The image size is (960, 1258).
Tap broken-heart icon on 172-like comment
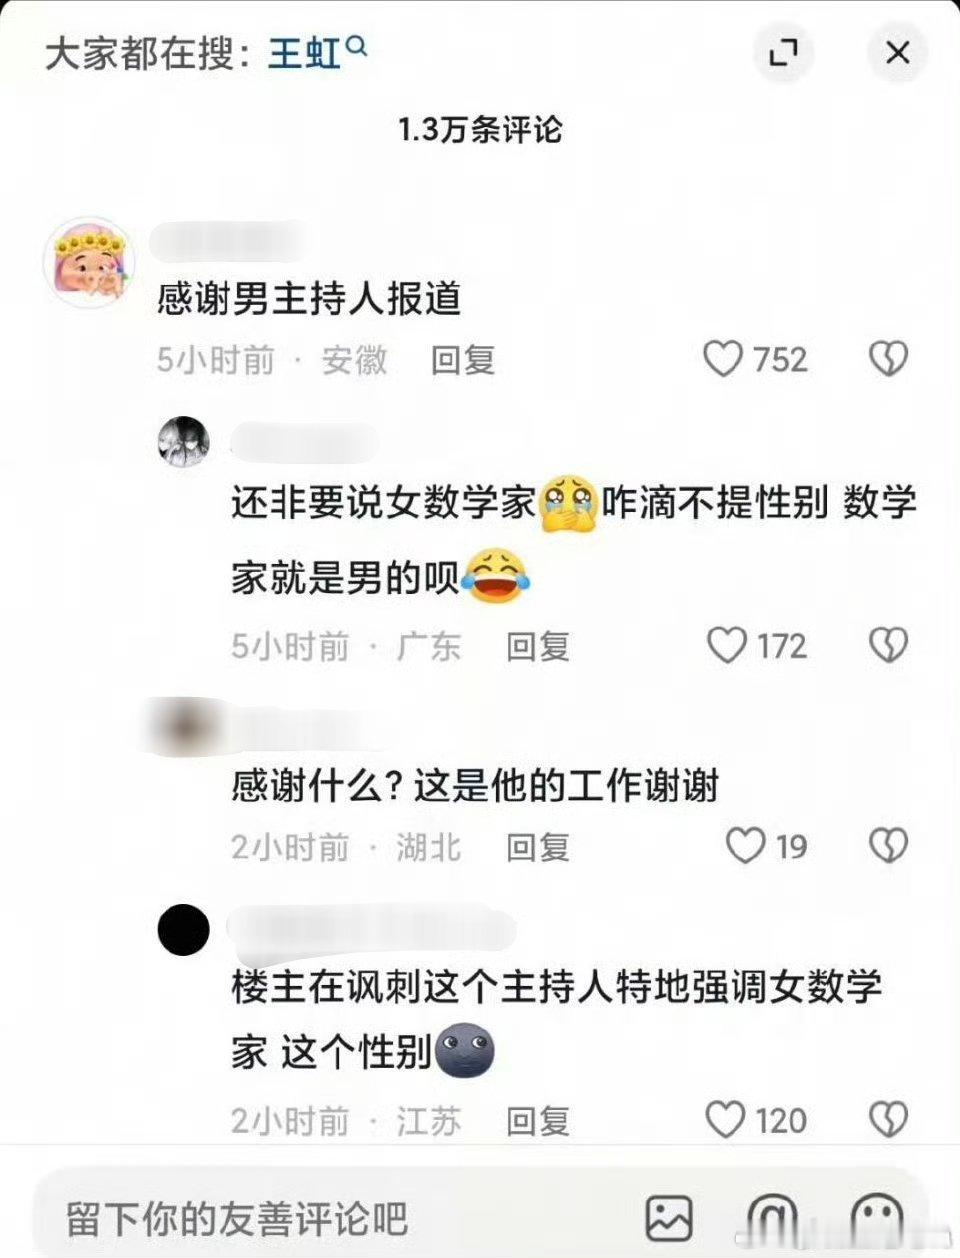coord(888,645)
